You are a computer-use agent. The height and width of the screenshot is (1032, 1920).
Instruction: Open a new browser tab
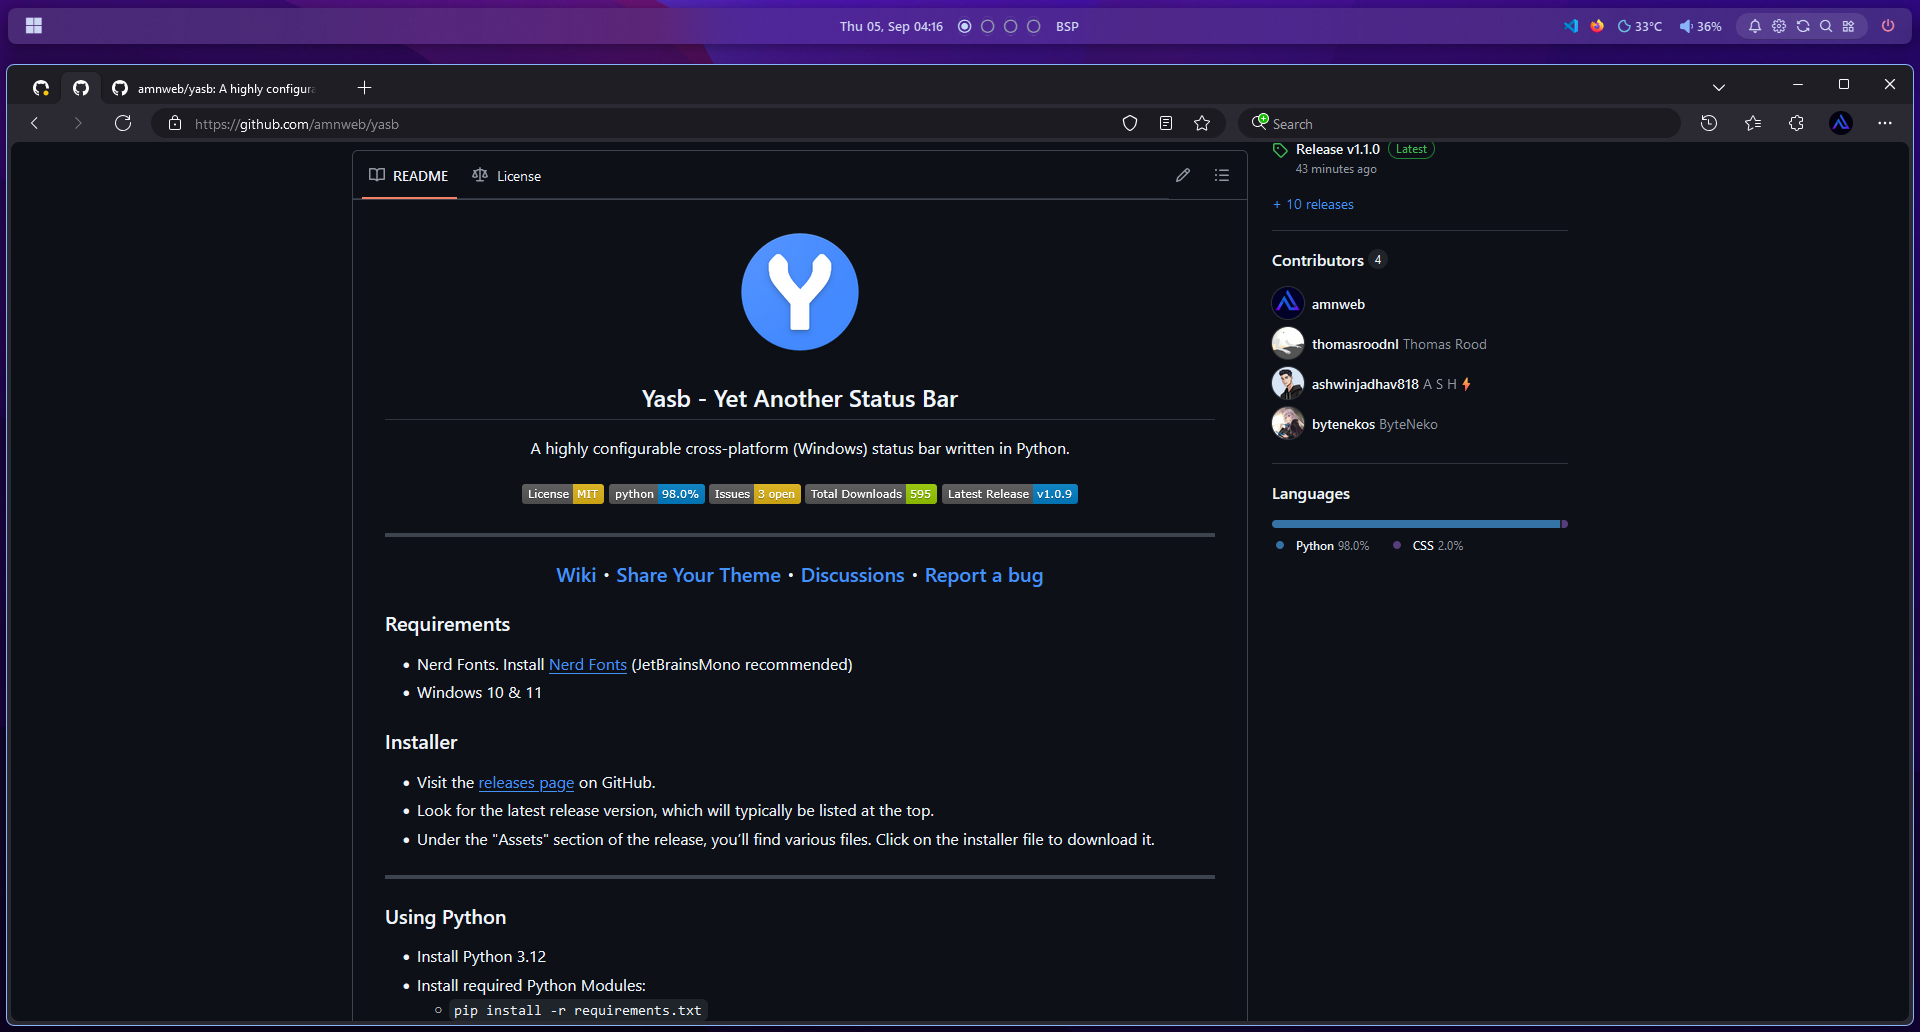coord(364,88)
